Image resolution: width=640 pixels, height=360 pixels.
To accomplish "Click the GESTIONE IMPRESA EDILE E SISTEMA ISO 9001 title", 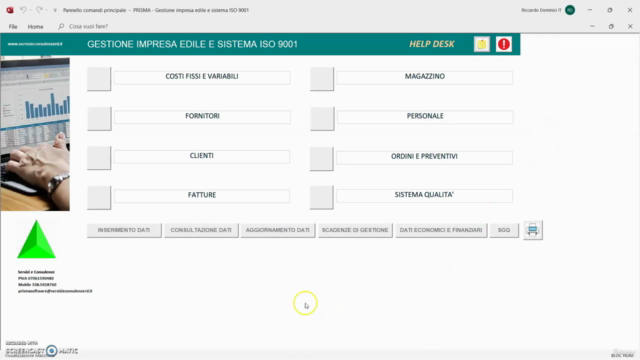I will pyautogui.click(x=192, y=44).
